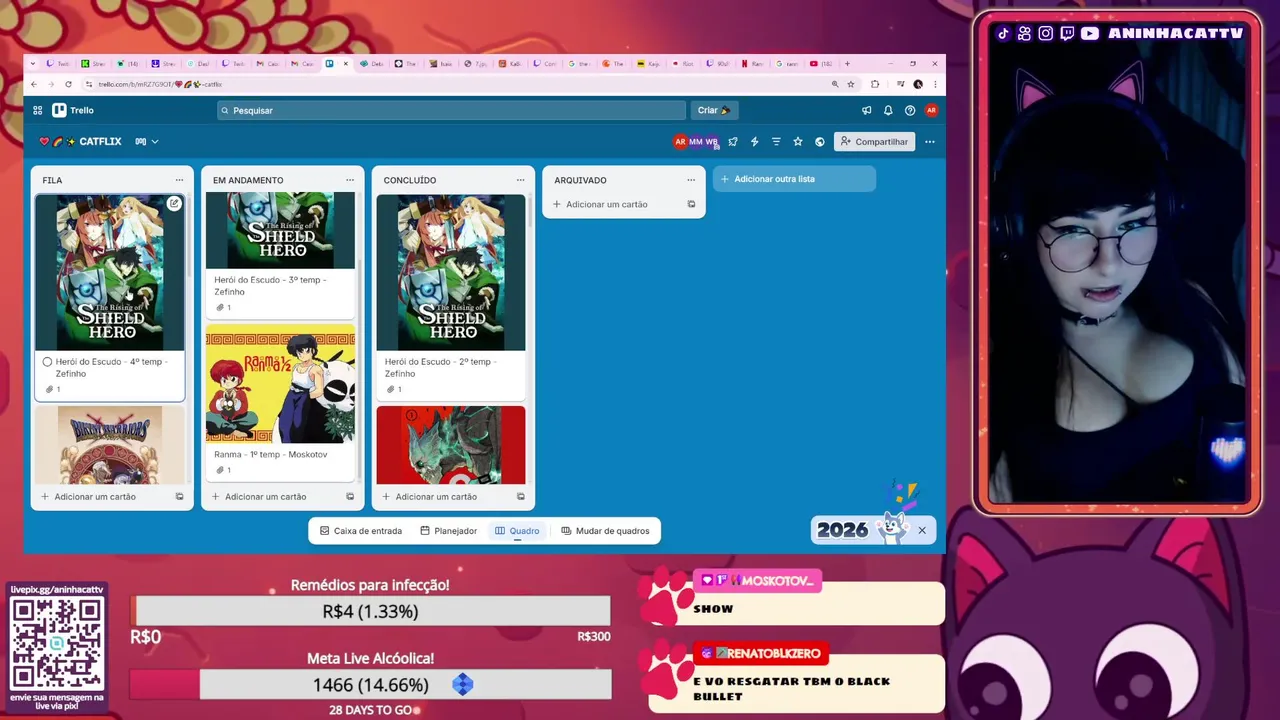
Task: Open the EM ANDAMENTO list actions menu
Action: pyautogui.click(x=350, y=180)
